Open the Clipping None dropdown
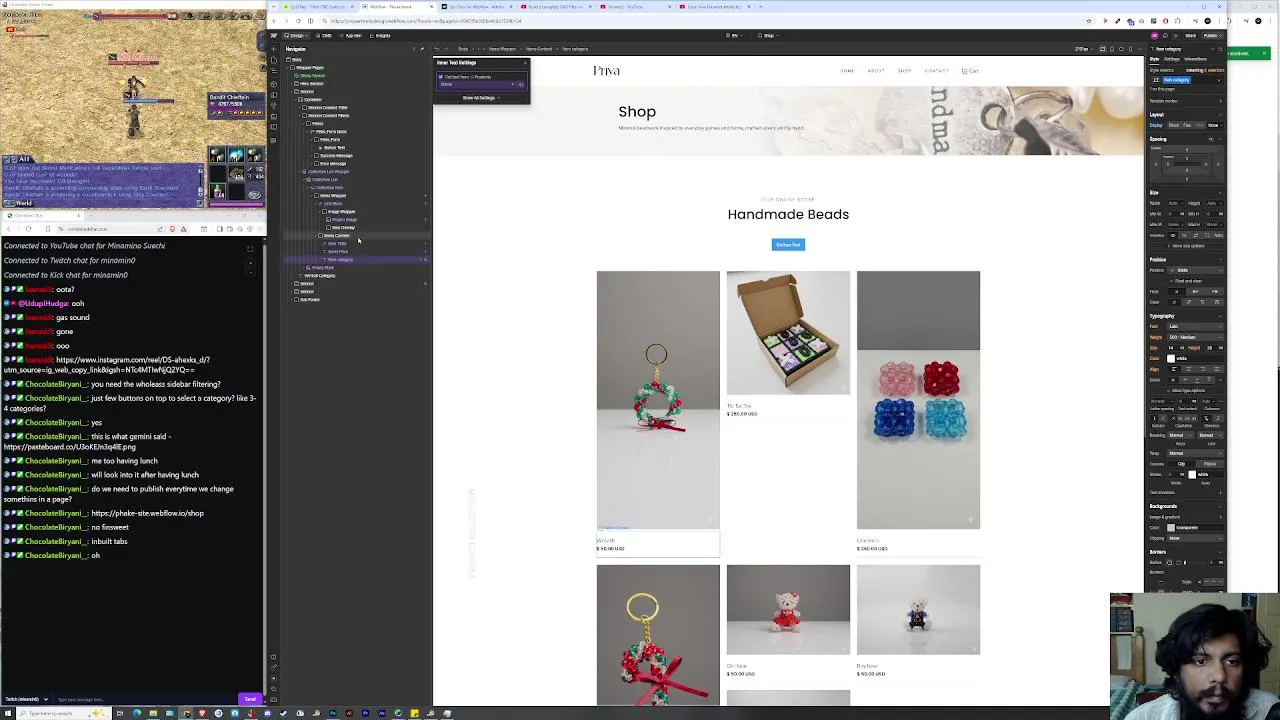 click(1196, 538)
